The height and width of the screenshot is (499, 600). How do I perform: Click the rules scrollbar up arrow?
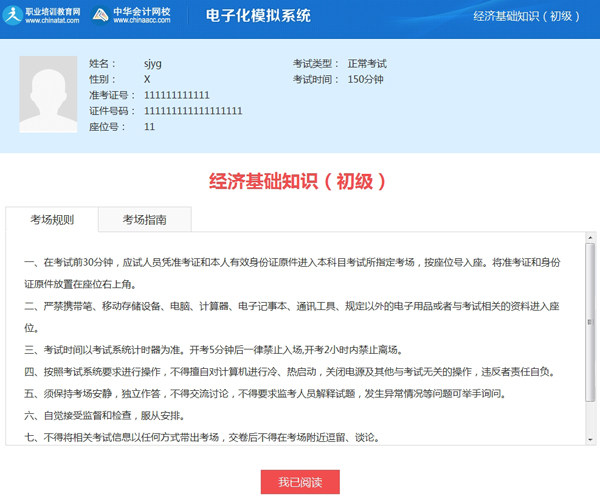(x=590, y=238)
